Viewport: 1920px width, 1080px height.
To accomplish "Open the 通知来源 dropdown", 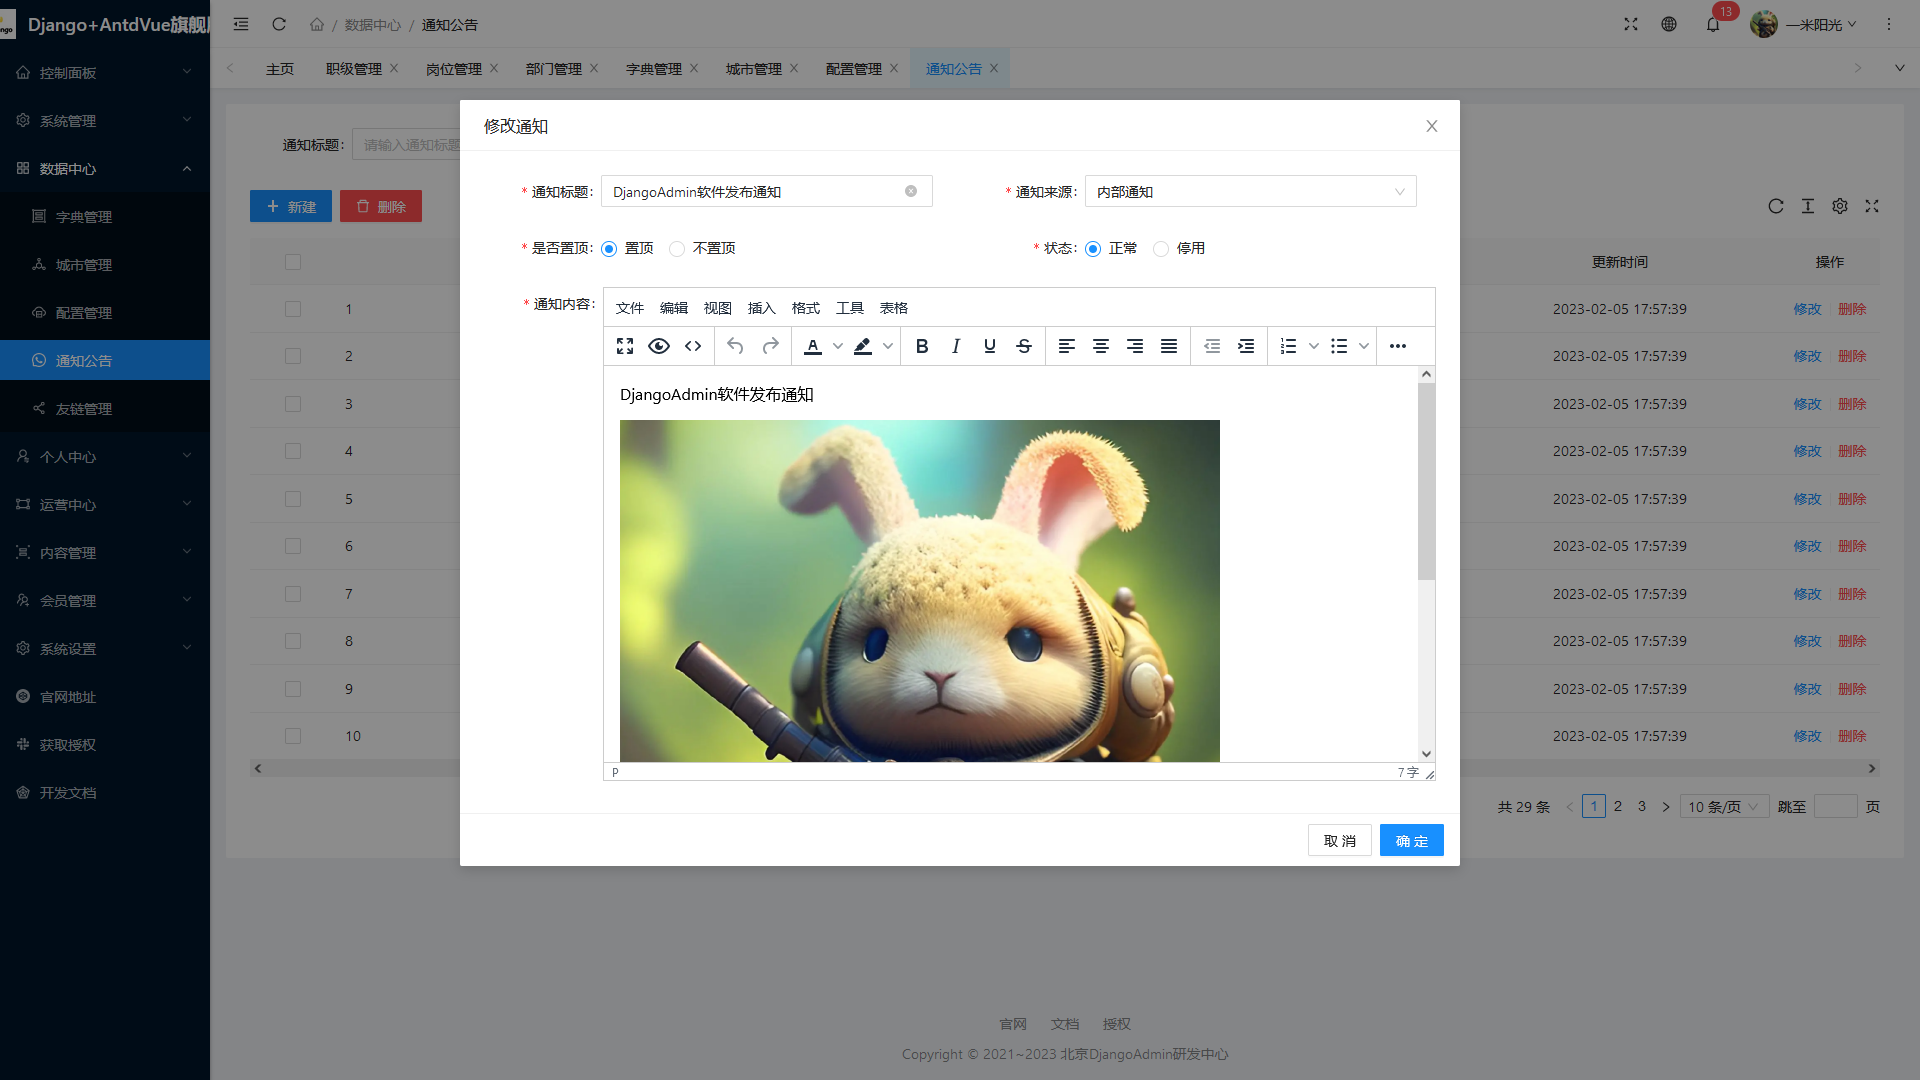I will pyautogui.click(x=1250, y=192).
